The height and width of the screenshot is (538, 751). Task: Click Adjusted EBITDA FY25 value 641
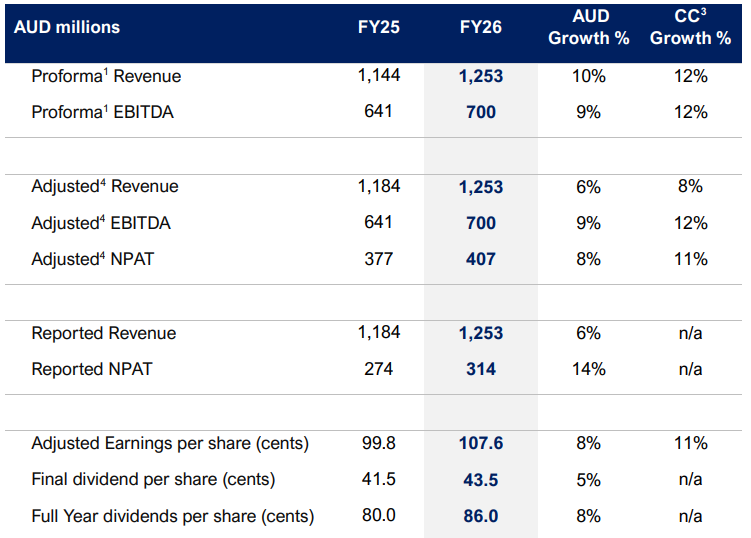pyautogui.click(x=378, y=222)
